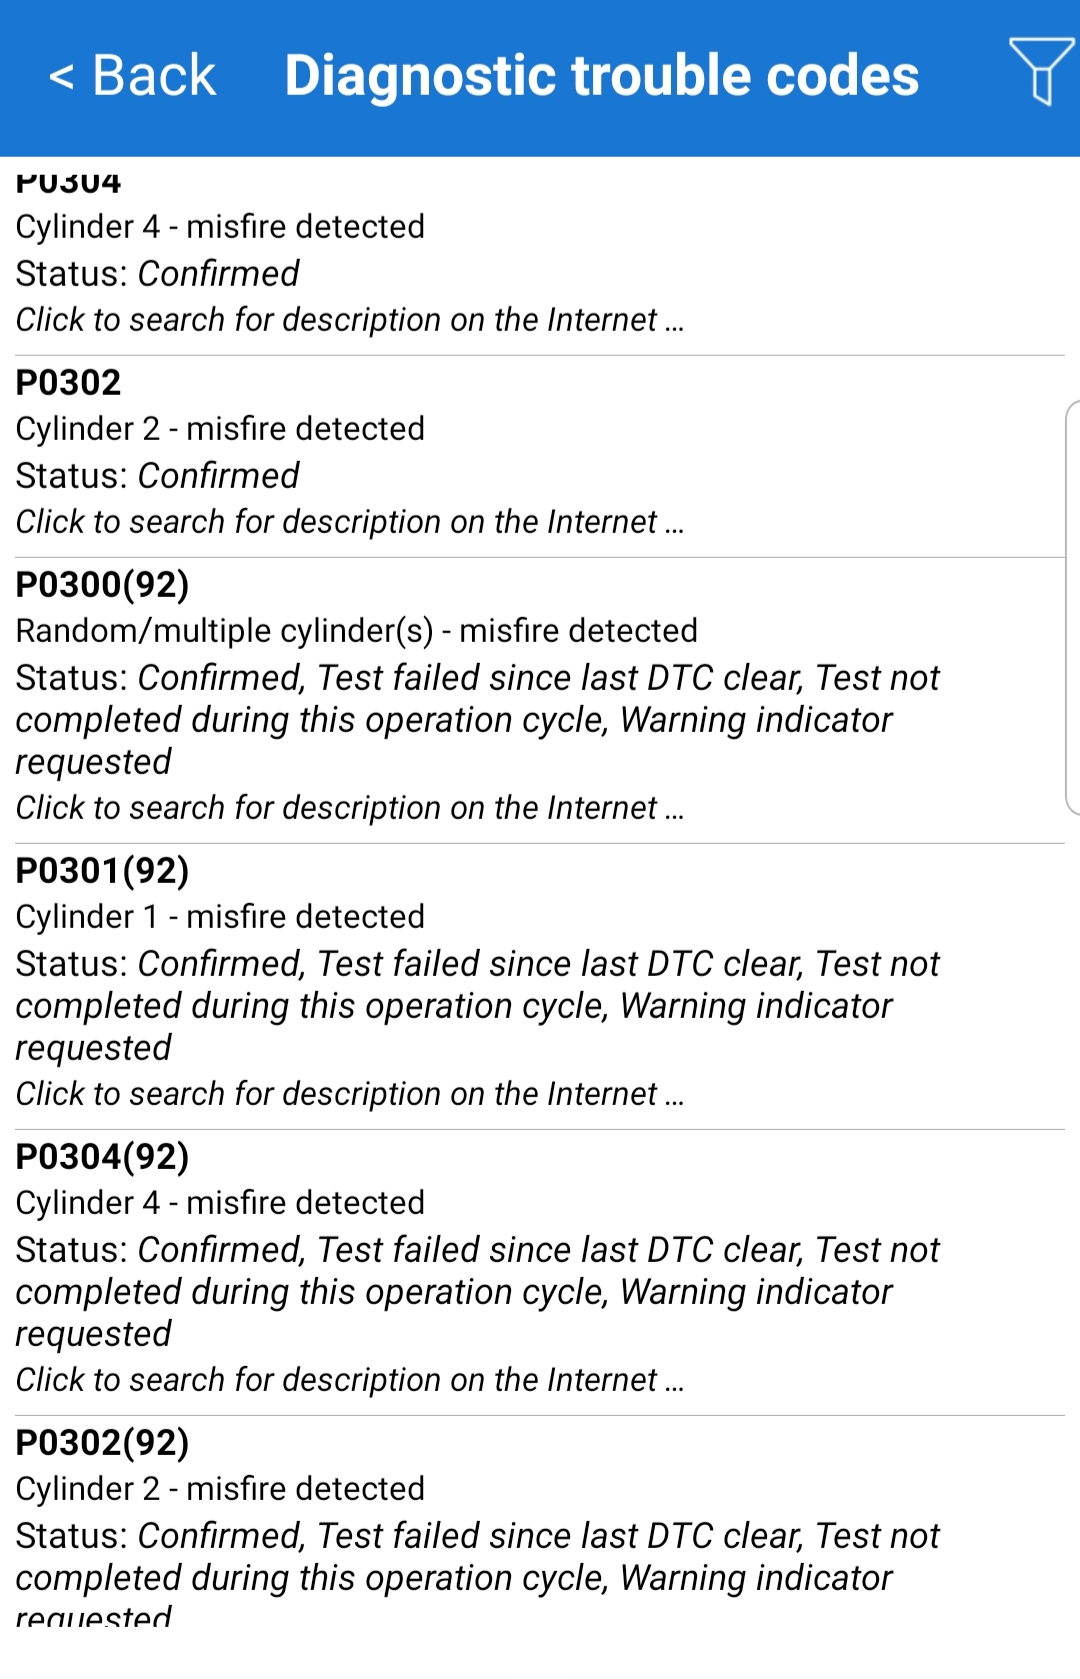Click internet search link under P0301(92)

[349, 1094]
